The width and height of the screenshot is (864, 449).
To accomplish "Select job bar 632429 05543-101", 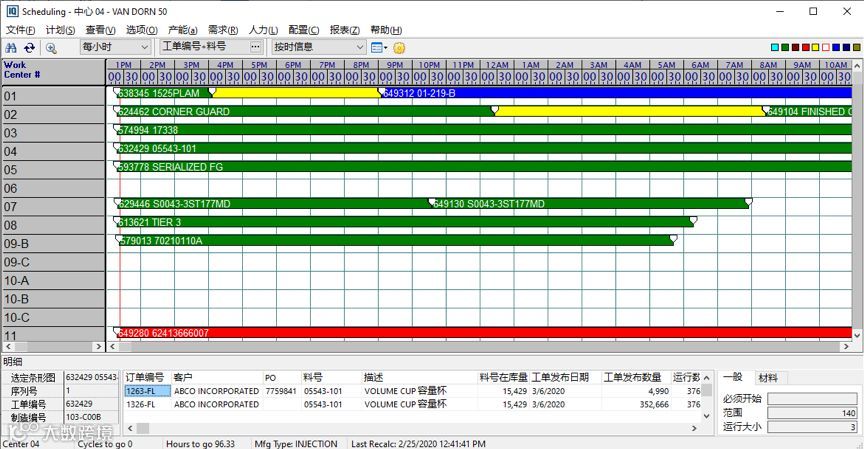I will [x=484, y=148].
